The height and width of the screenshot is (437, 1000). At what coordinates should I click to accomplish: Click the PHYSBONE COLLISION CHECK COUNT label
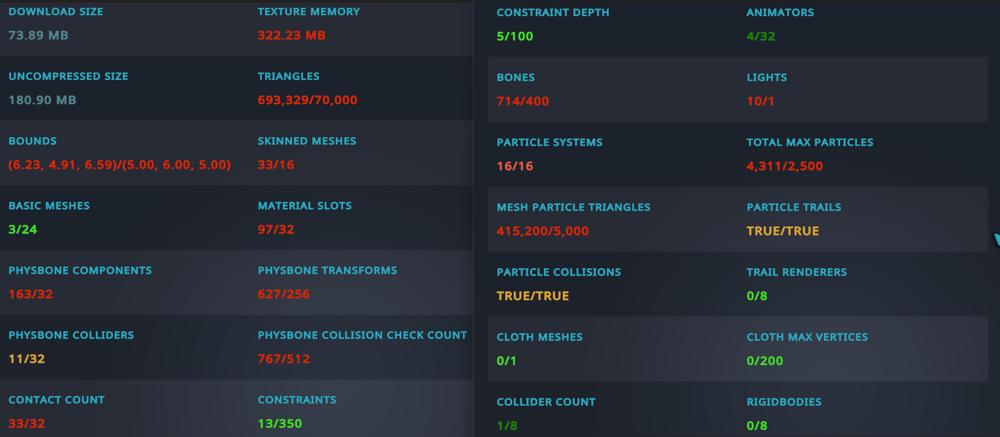pyautogui.click(x=362, y=335)
